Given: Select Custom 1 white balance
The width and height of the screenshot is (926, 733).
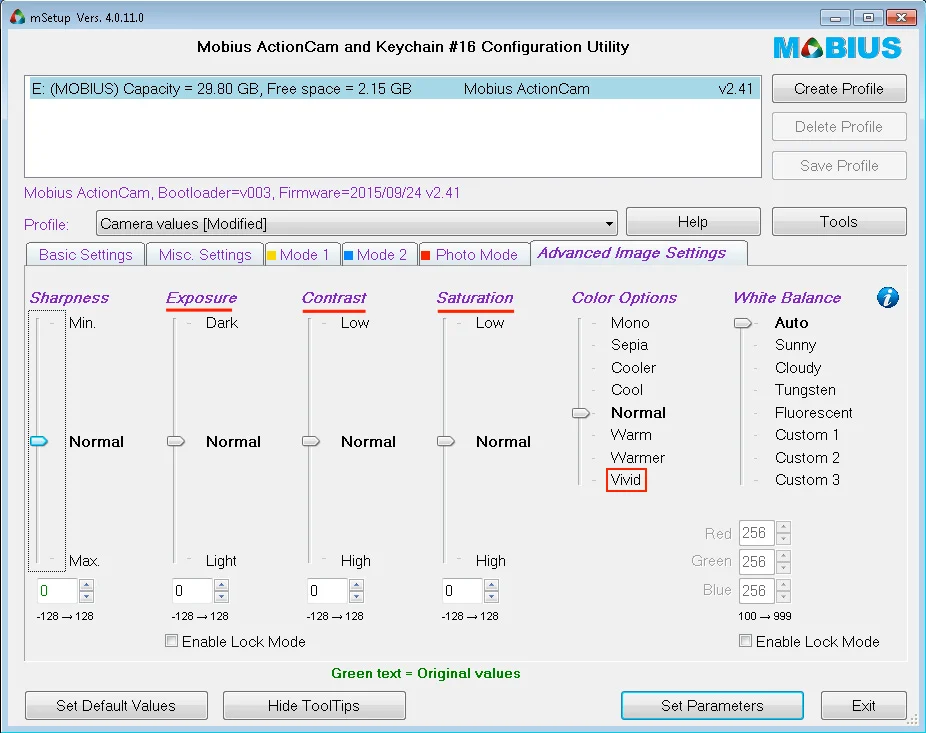Looking at the screenshot, I should 807,435.
